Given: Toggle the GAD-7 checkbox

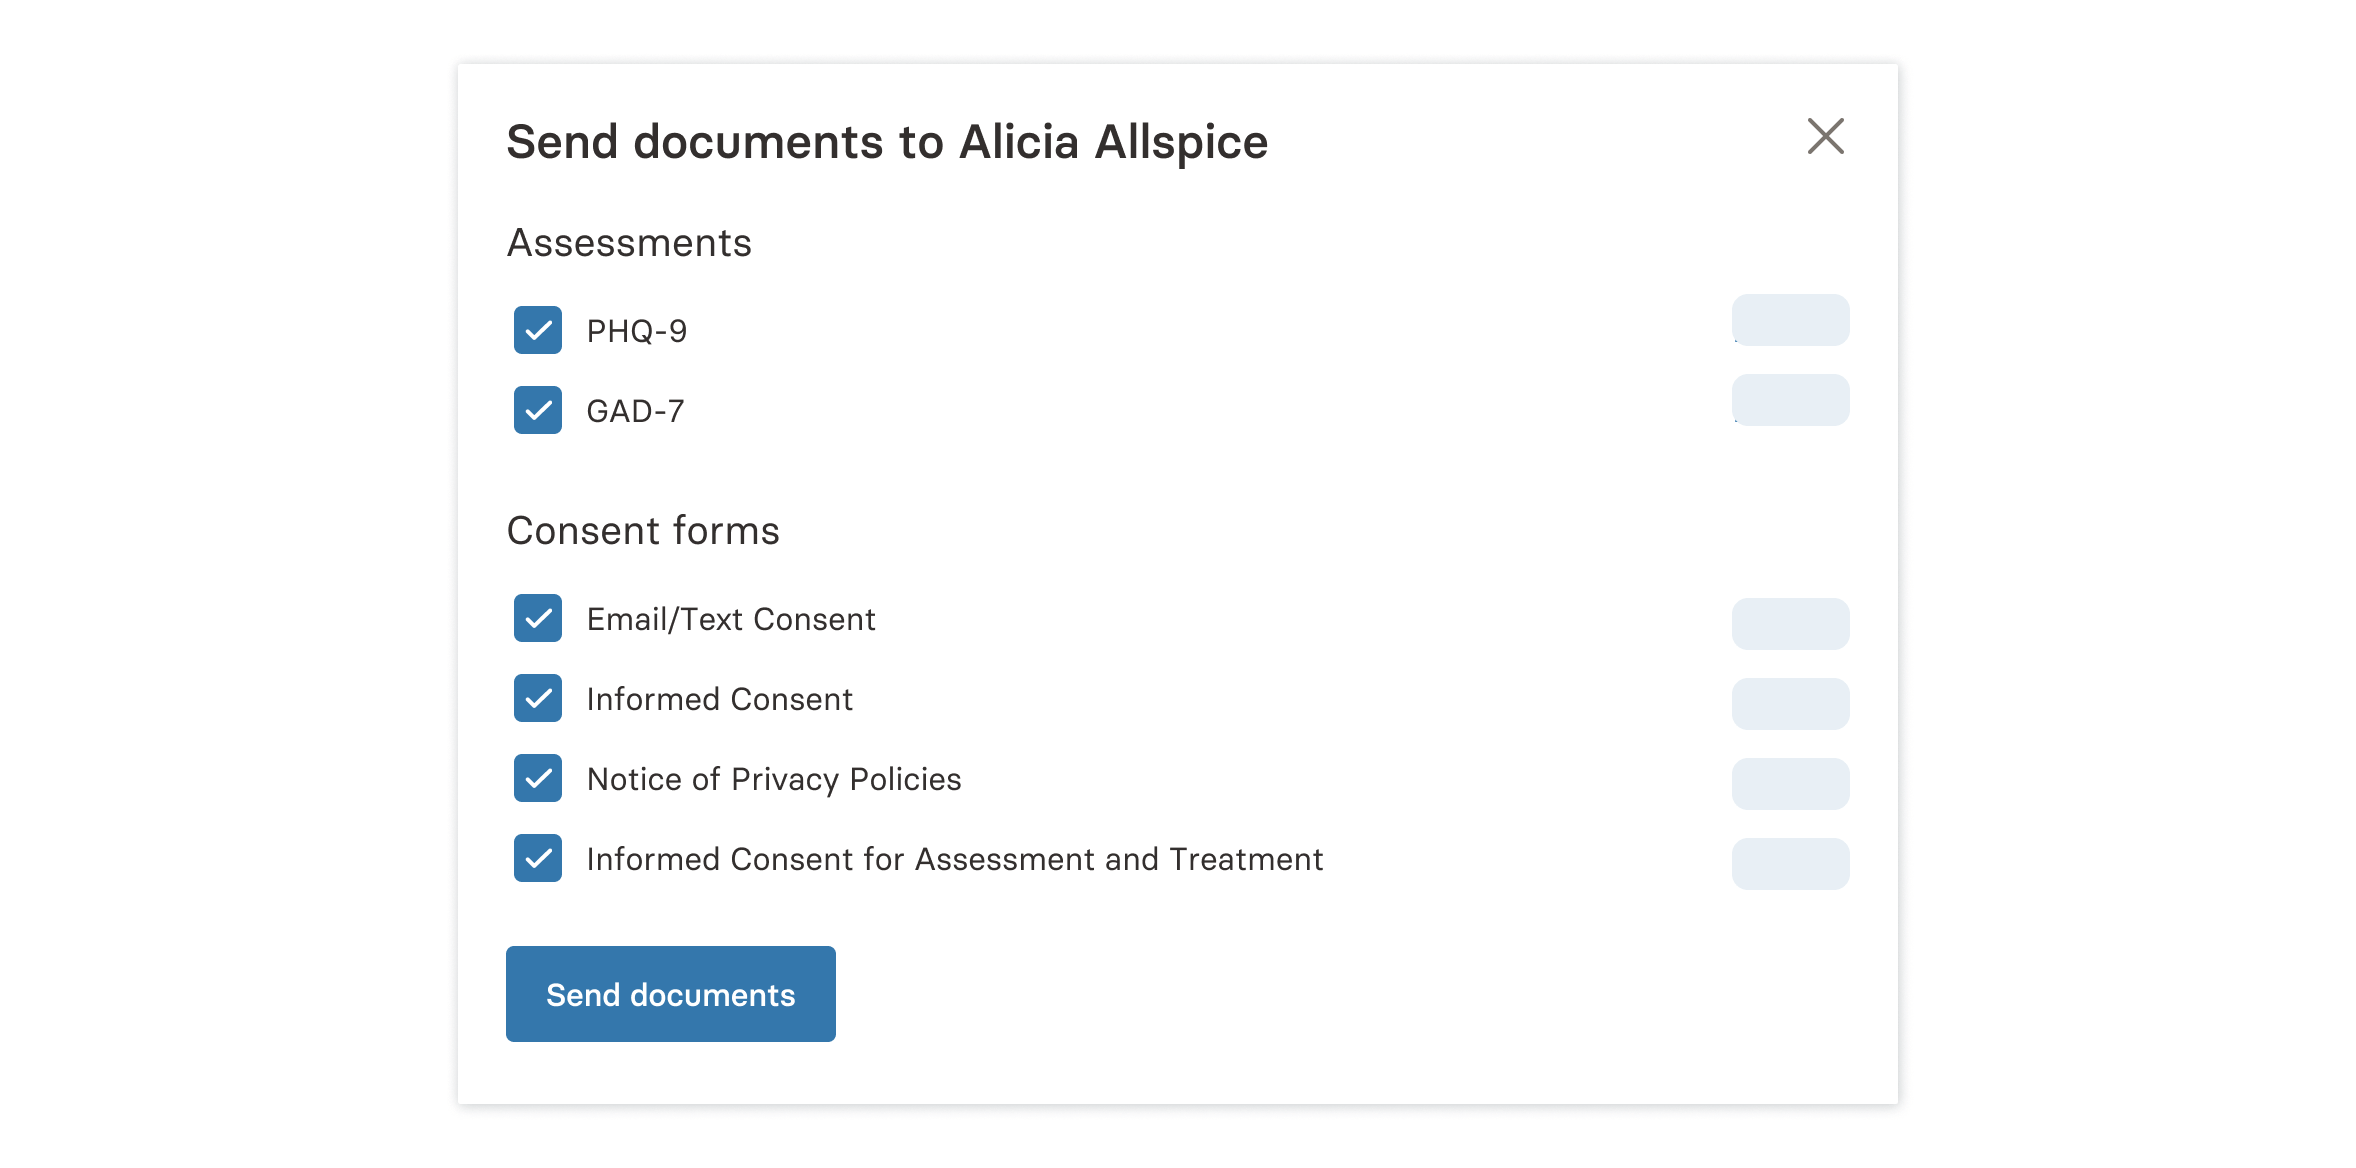Looking at the screenshot, I should [538, 410].
